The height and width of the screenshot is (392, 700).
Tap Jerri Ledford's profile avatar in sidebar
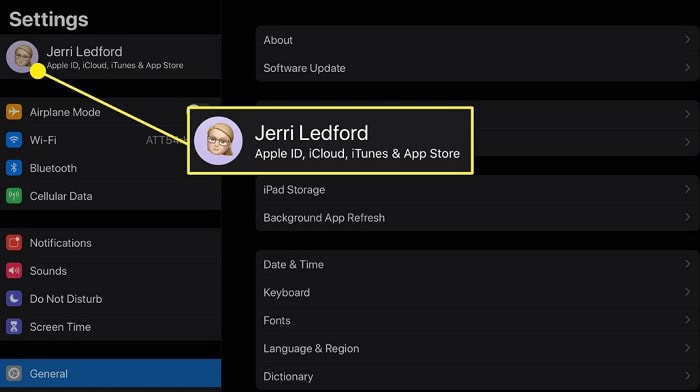(x=22, y=57)
